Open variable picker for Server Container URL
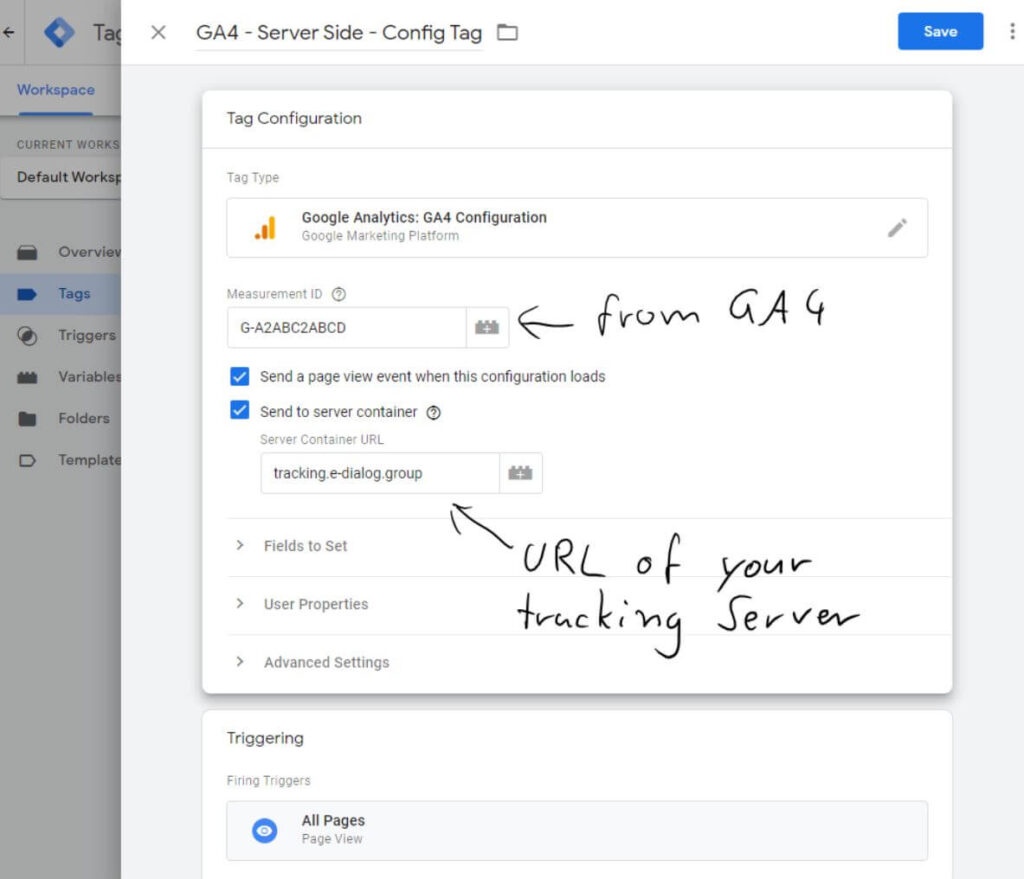1024x879 pixels. pos(521,472)
